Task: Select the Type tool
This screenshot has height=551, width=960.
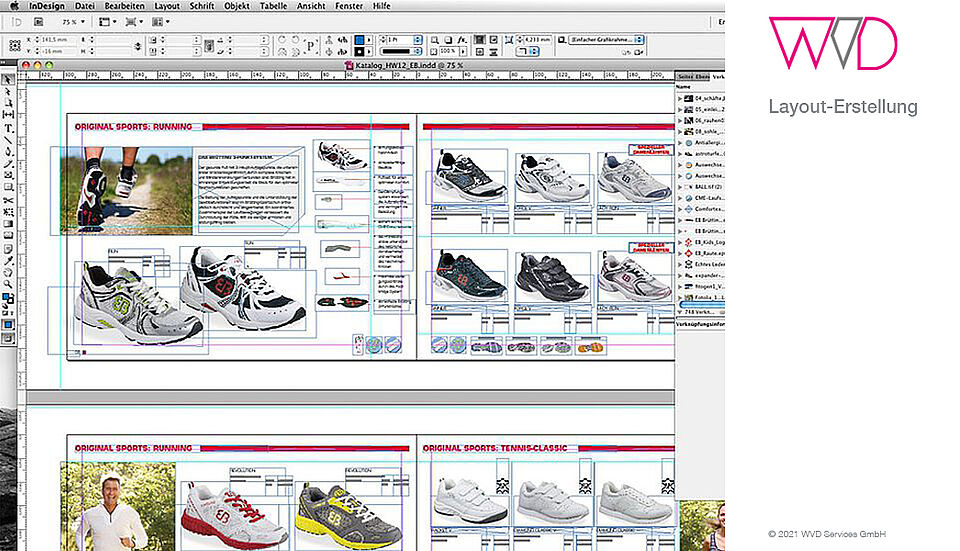Action: [7, 128]
